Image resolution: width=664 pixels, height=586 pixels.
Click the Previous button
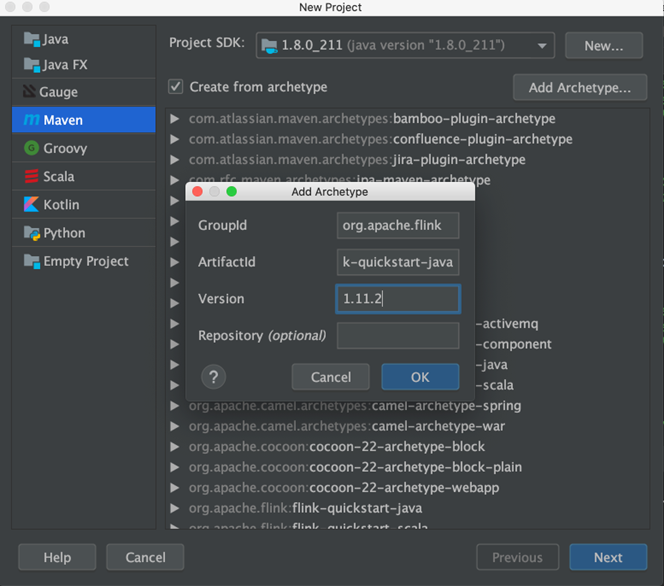517,557
